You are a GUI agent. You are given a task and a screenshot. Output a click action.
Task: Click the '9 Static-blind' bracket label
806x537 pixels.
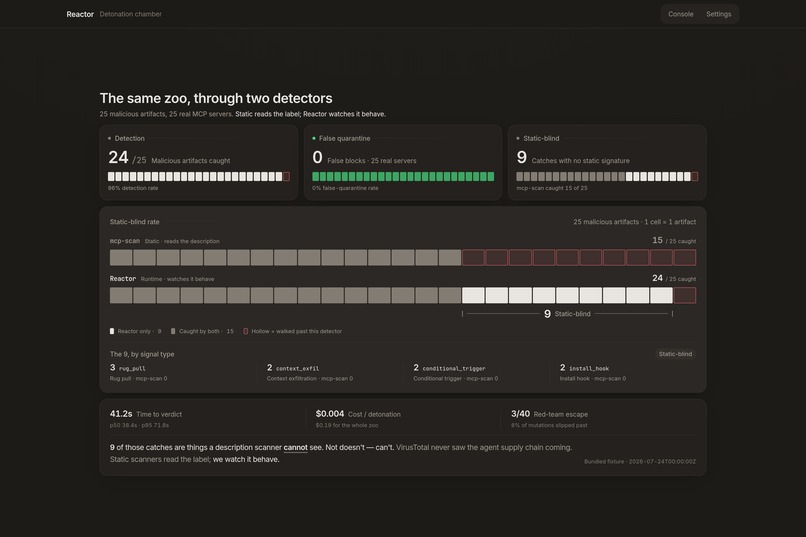pos(567,313)
